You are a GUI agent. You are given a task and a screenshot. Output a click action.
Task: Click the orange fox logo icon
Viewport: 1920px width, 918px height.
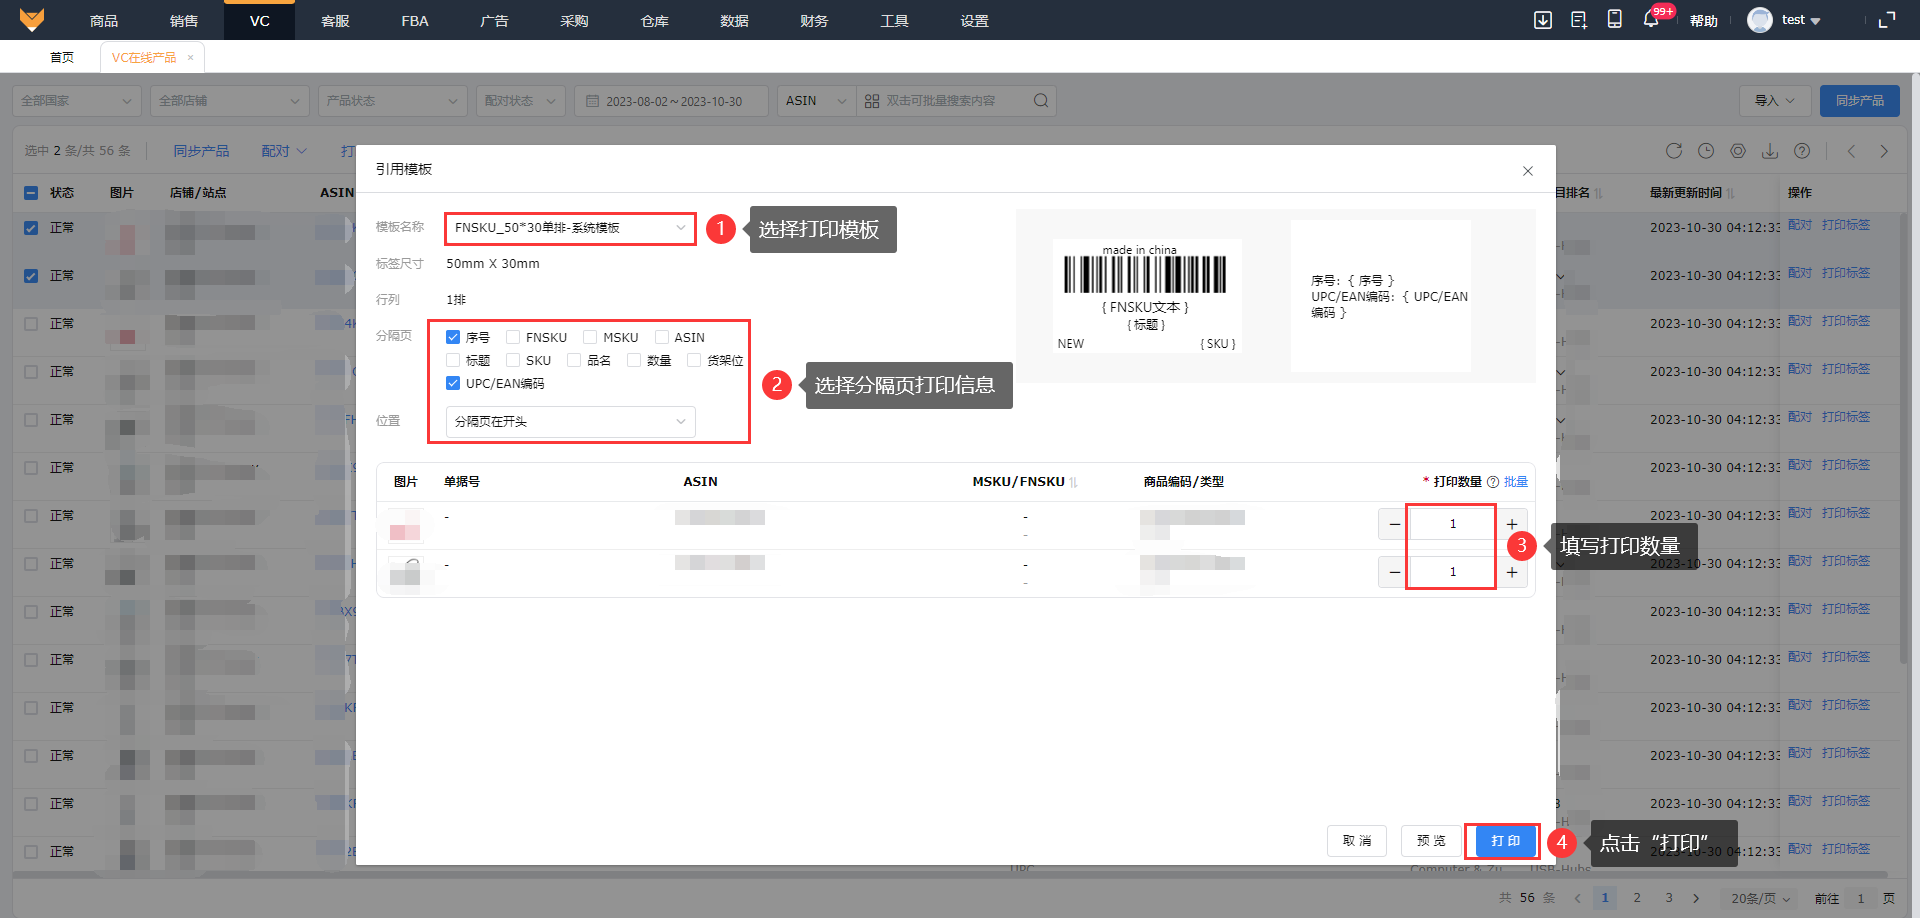point(32,20)
